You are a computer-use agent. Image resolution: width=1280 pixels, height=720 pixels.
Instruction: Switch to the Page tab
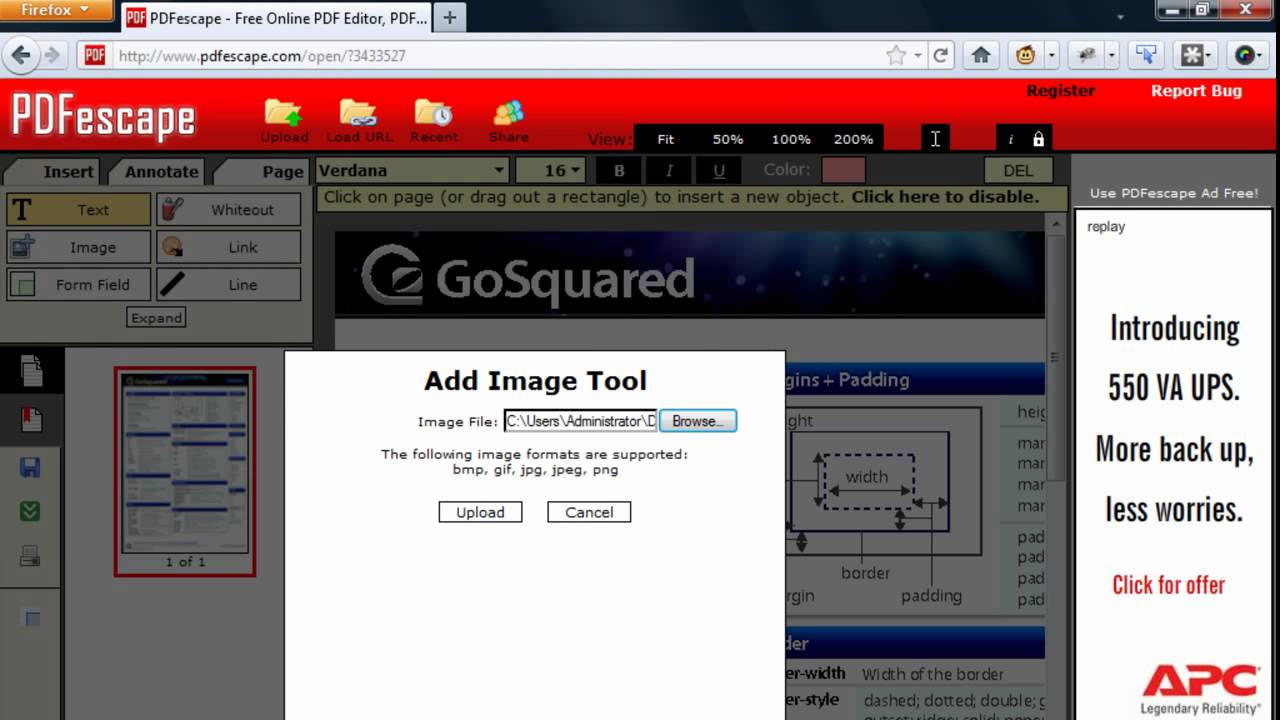(x=268, y=171)
